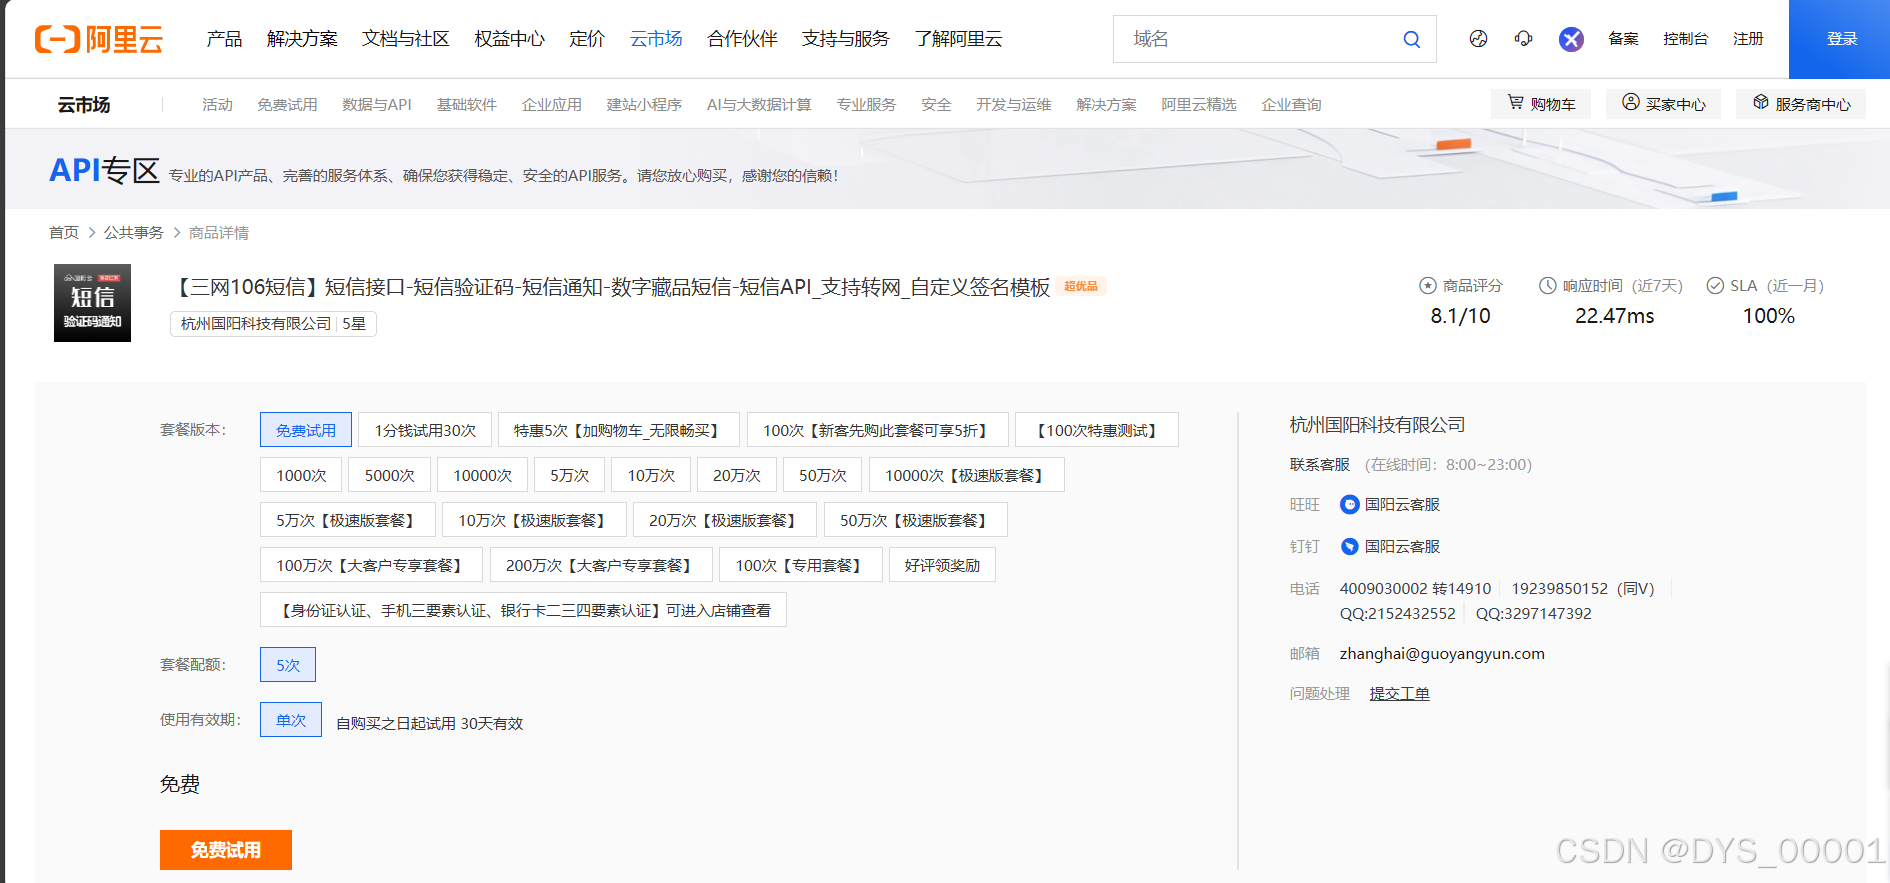The image size is (1890, 883).
Task: Click the 短信 product thumbnail image
Action: click(92, 303)
